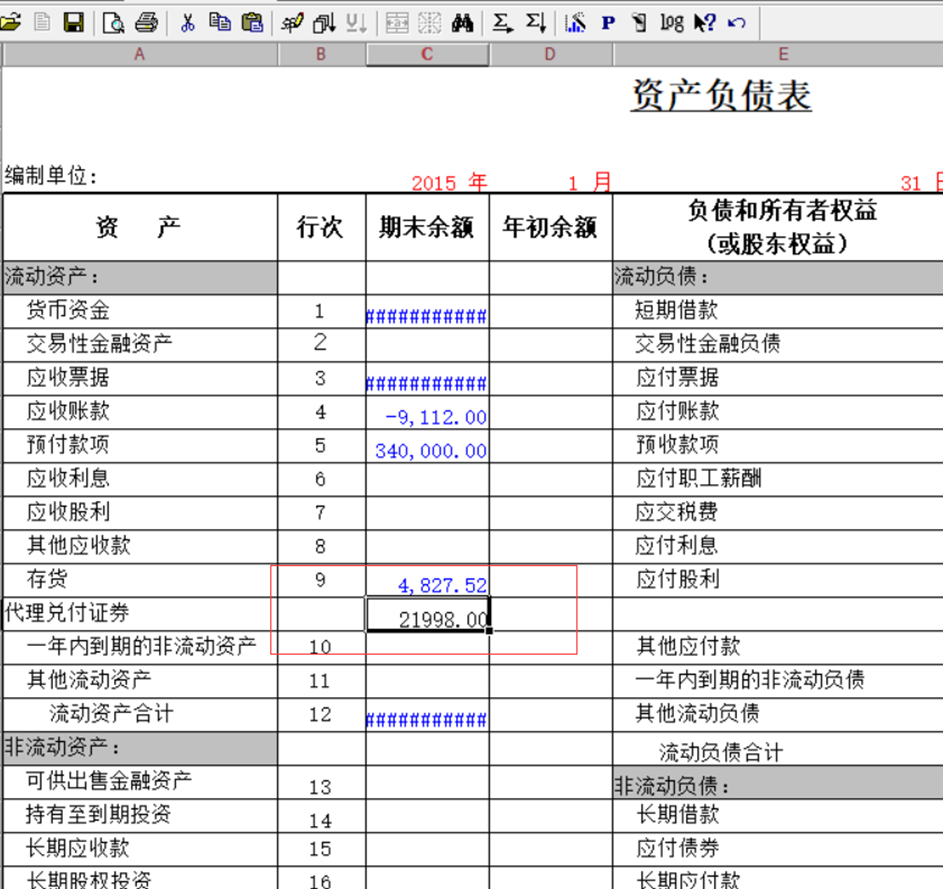Viewport: 943px width, 889px height.
Task: Select the 长期应收款 cell
Action: click(140, 850)
